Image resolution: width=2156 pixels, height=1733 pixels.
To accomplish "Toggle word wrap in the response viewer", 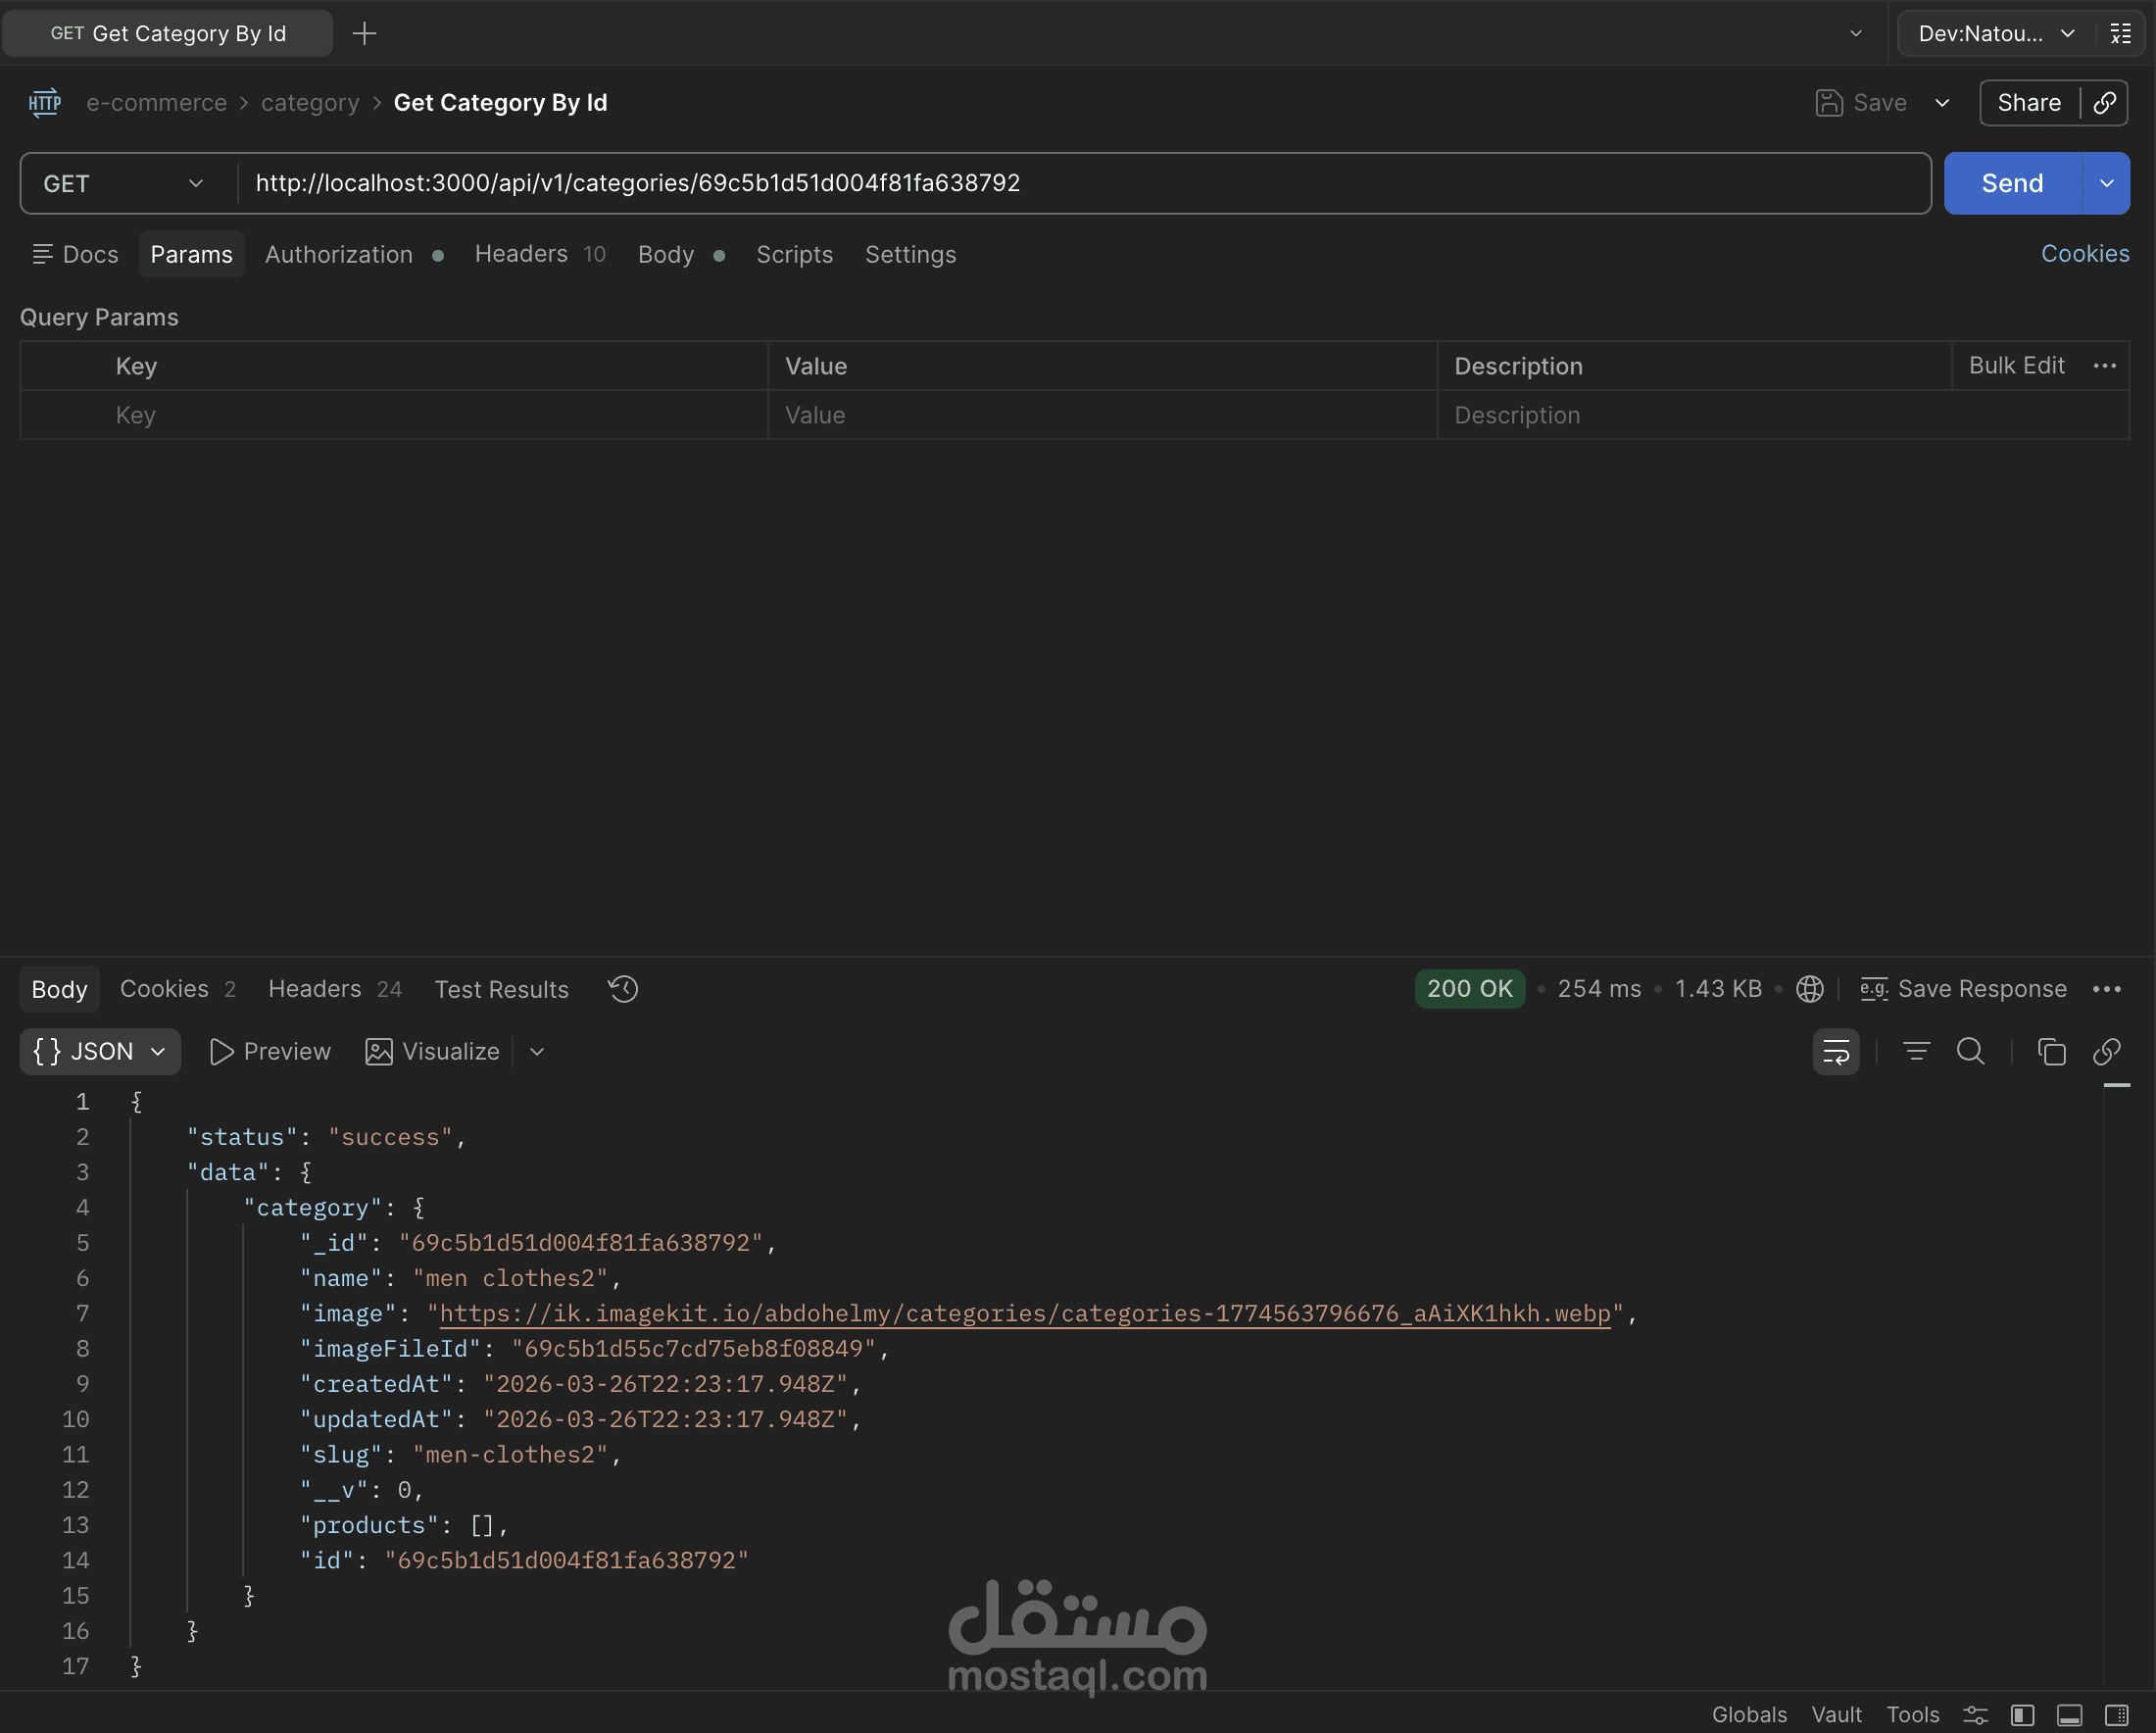I will [x=1835, y=1052].
